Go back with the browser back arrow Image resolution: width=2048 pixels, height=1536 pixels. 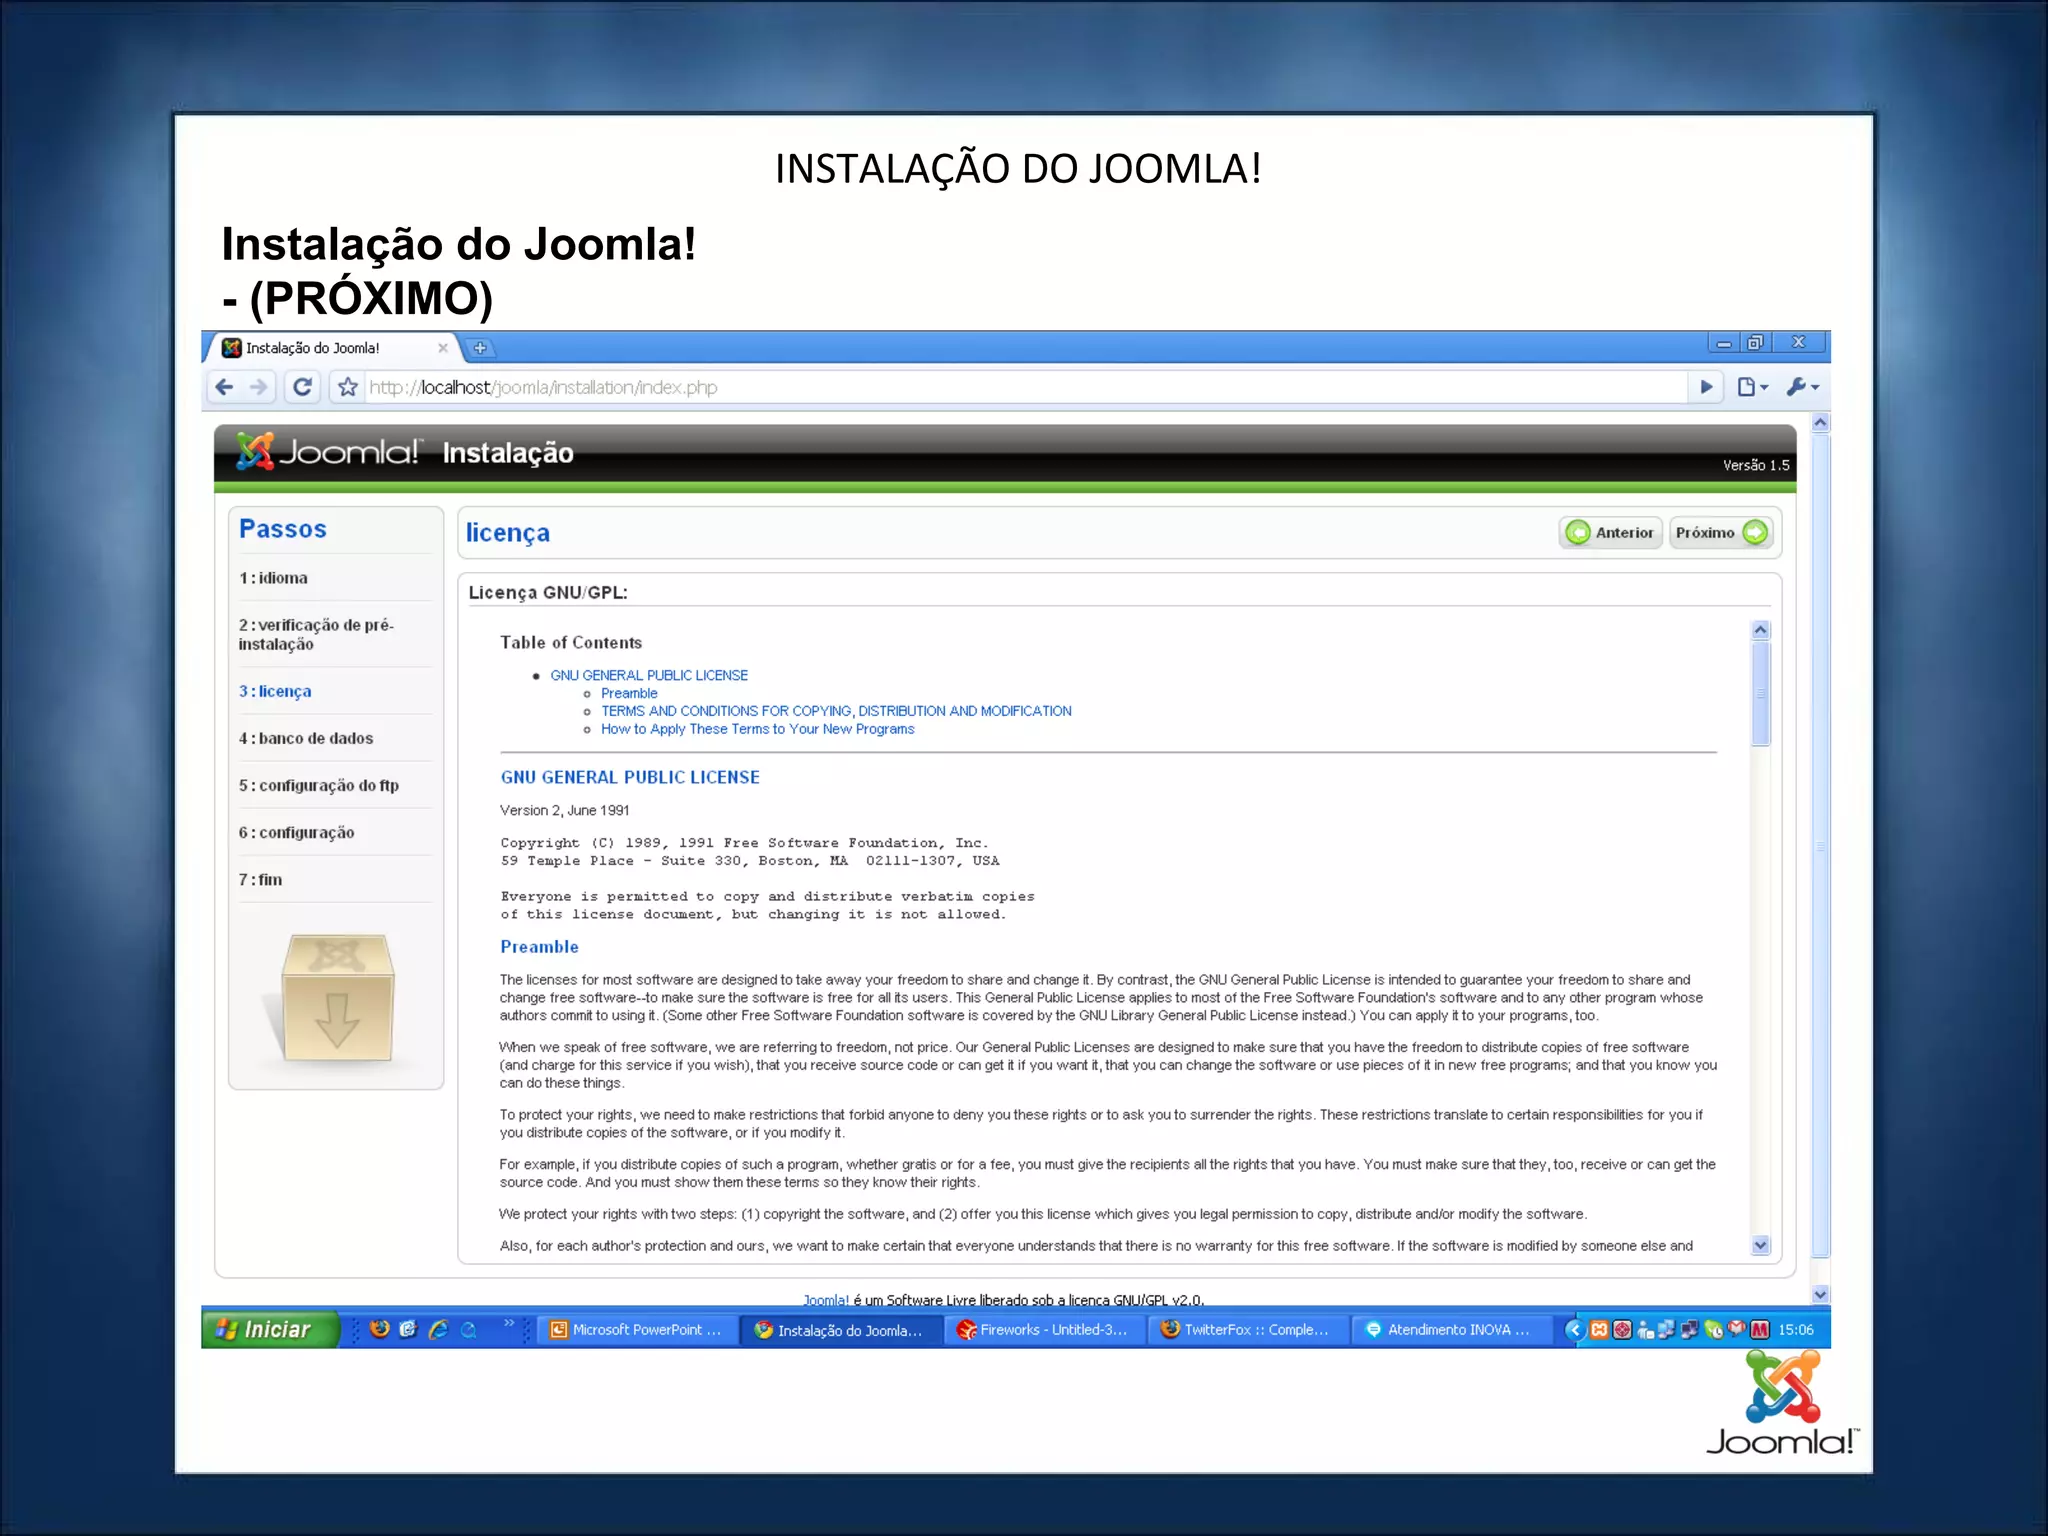click(225, 387)
